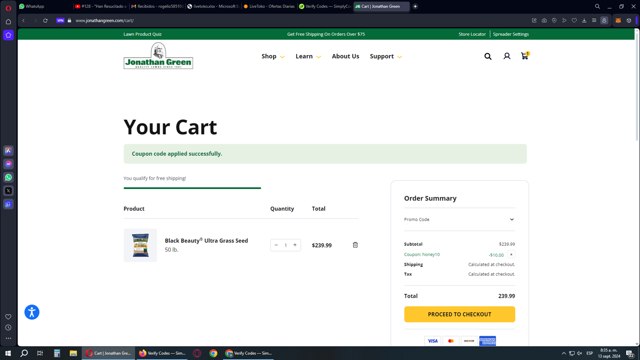Toggle the VPN badge in address bar
This screenshot has width=640, height=360.
coord(60,20)
